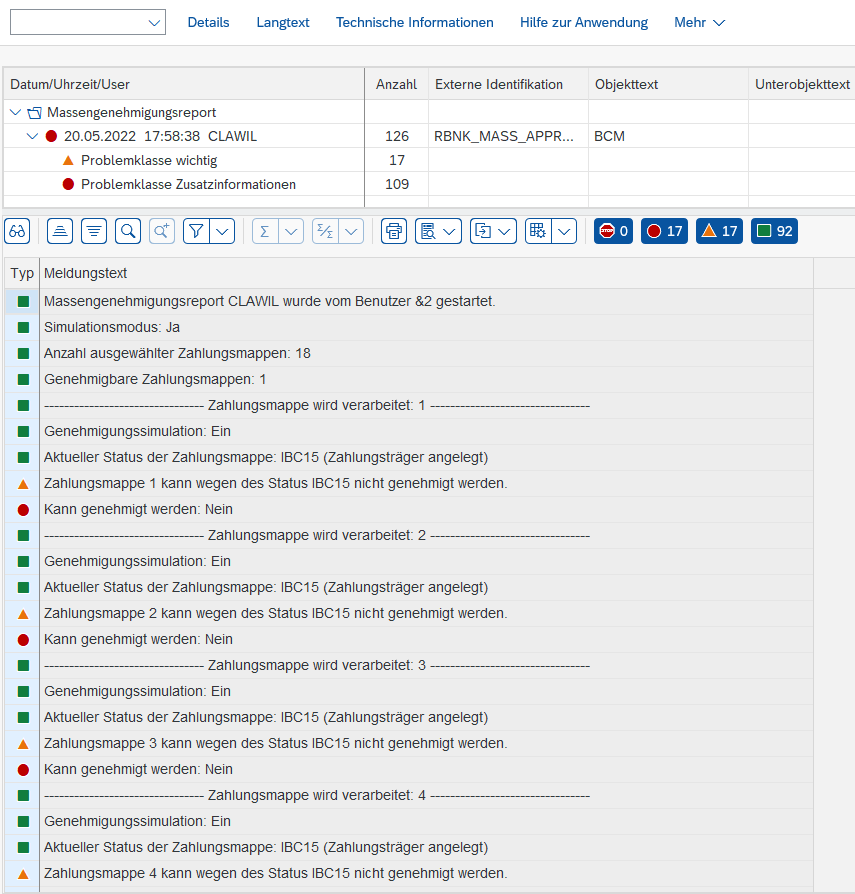Click the Hilfe zur Anwendung button
This screenshot has height=894, width=855.
[x=583, y=22]
